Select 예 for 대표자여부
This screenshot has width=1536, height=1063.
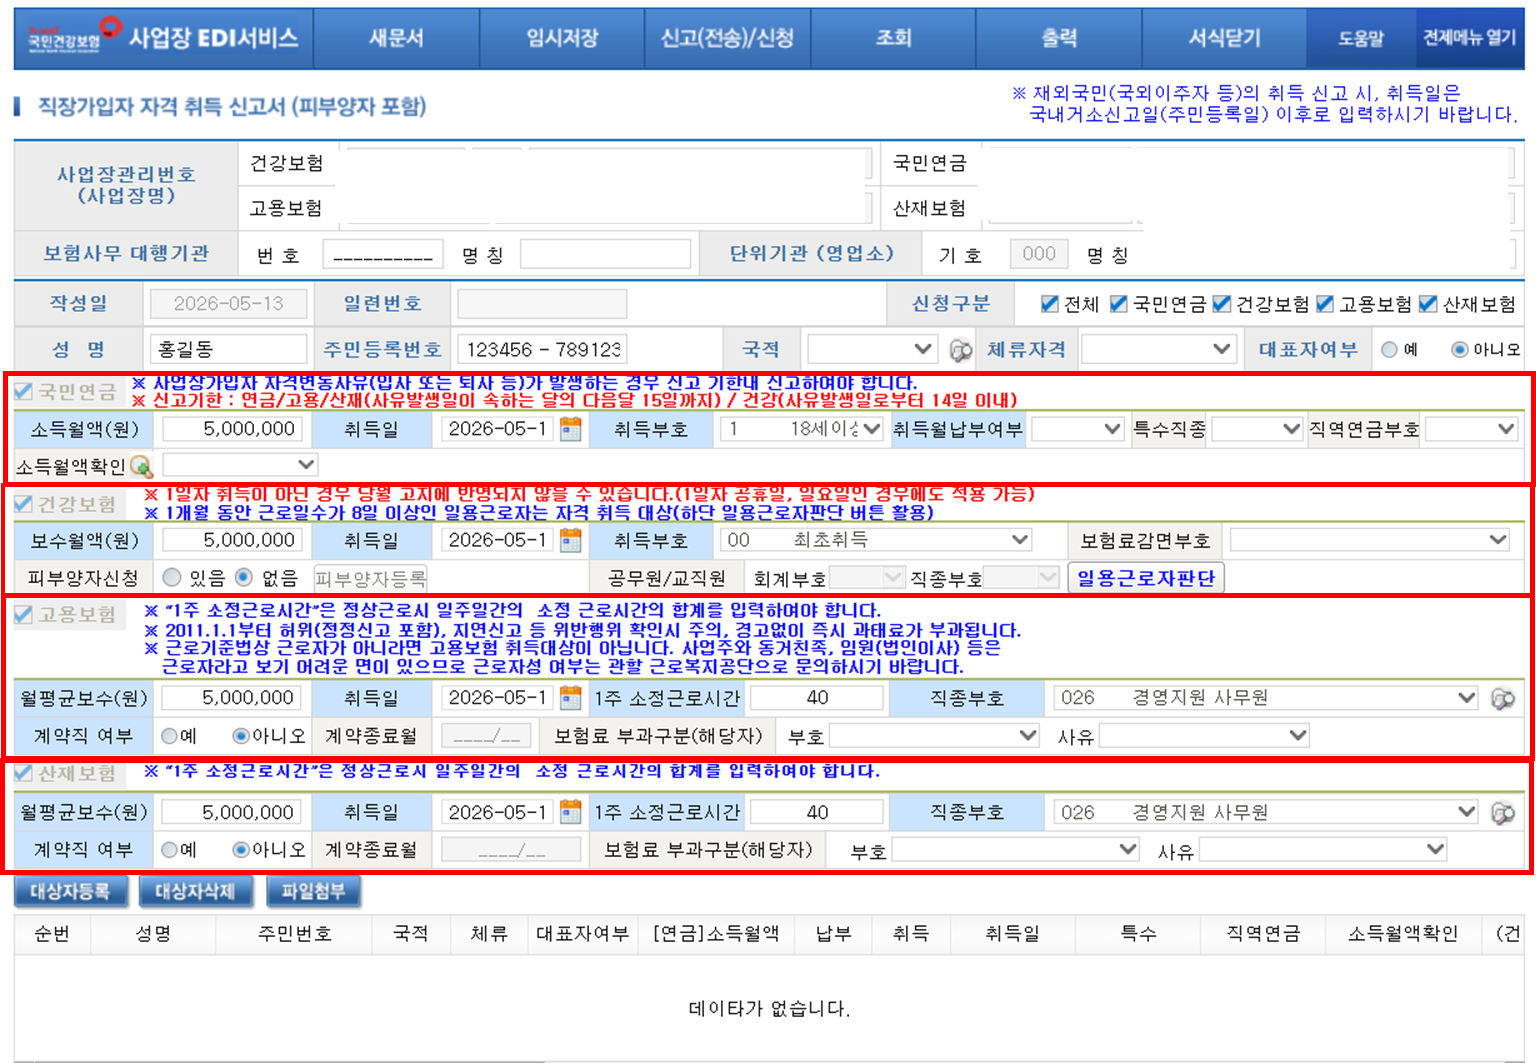click(1389, 350)
